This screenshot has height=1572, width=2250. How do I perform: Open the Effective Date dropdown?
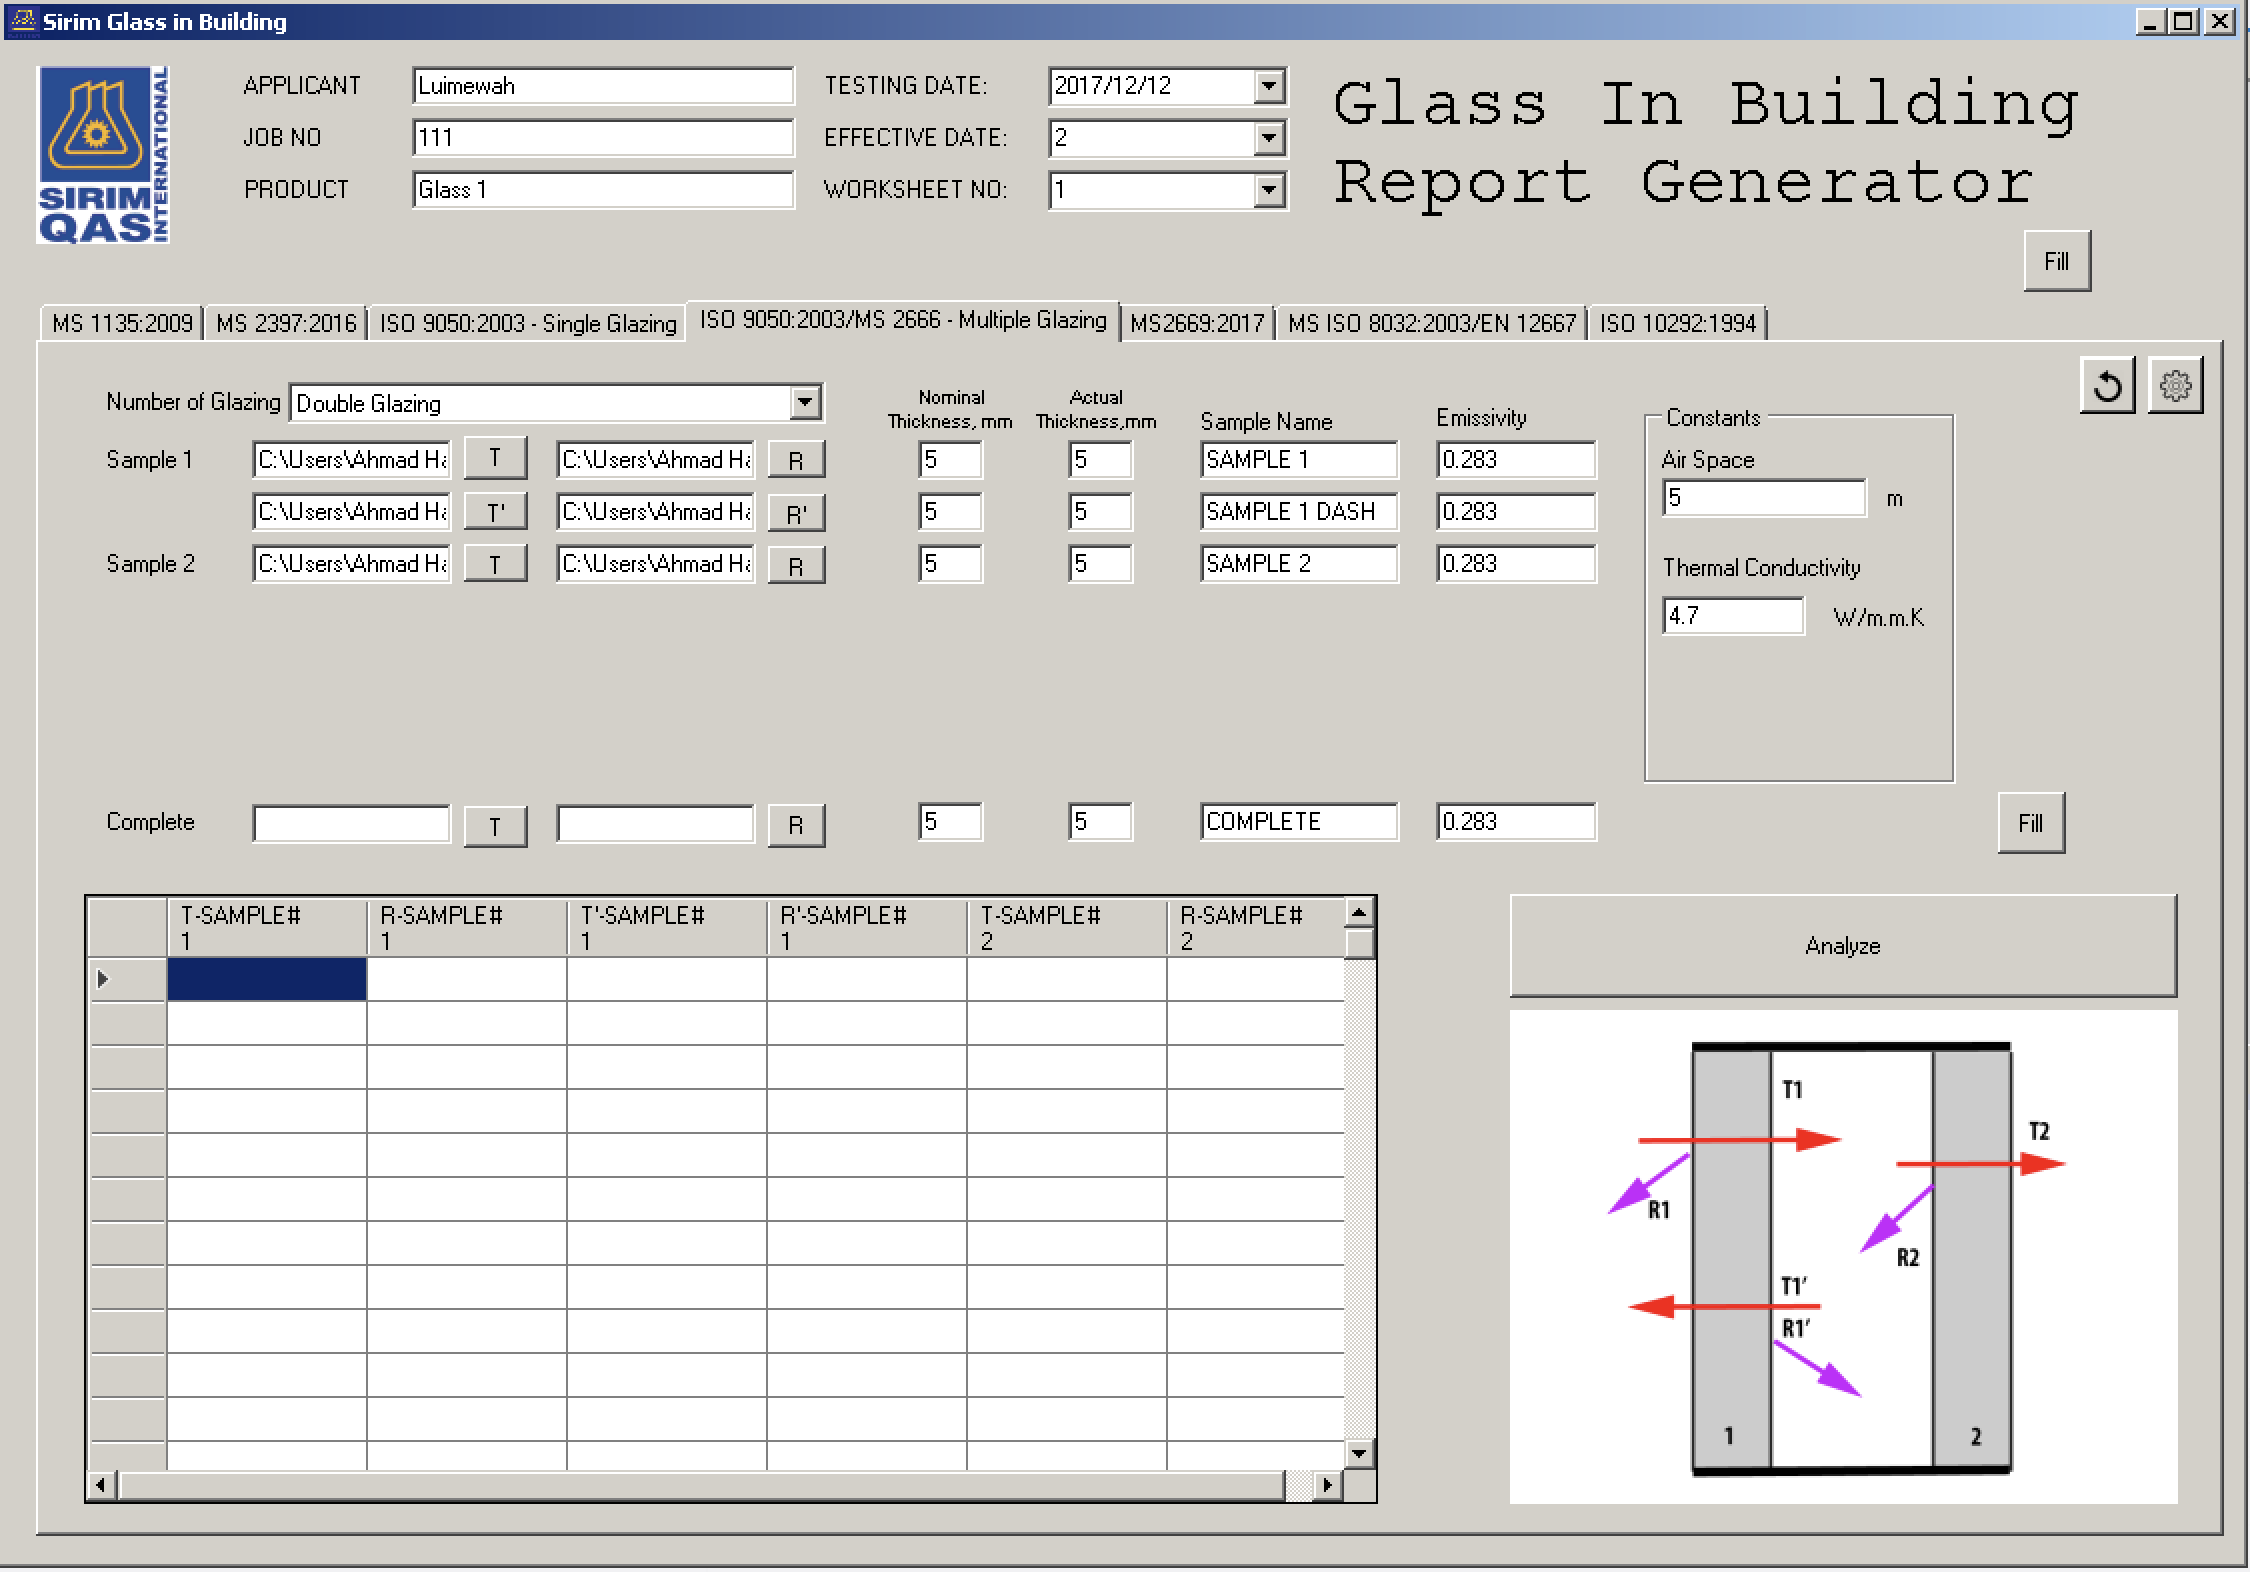coord(1269,138)
